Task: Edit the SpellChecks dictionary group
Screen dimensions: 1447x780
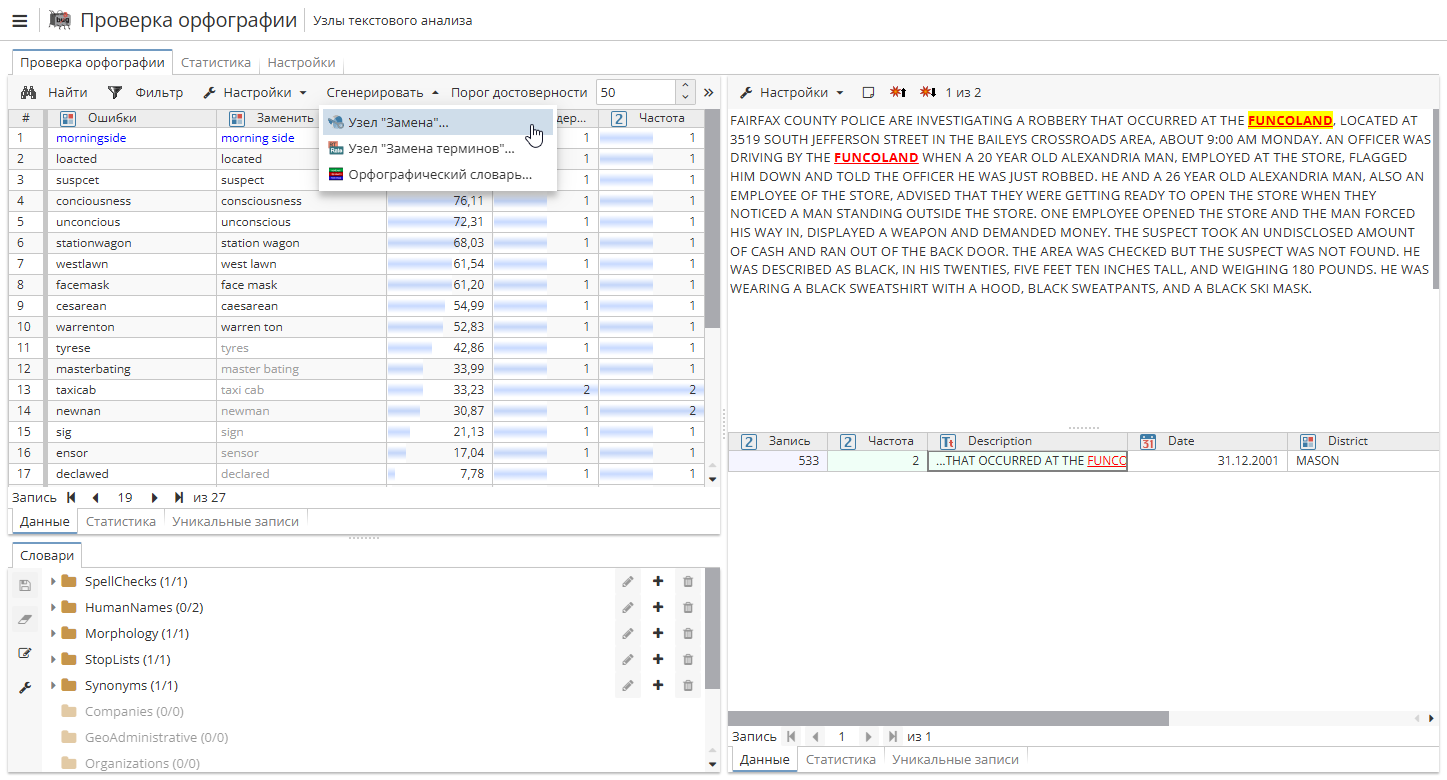Action: [628, 581]
